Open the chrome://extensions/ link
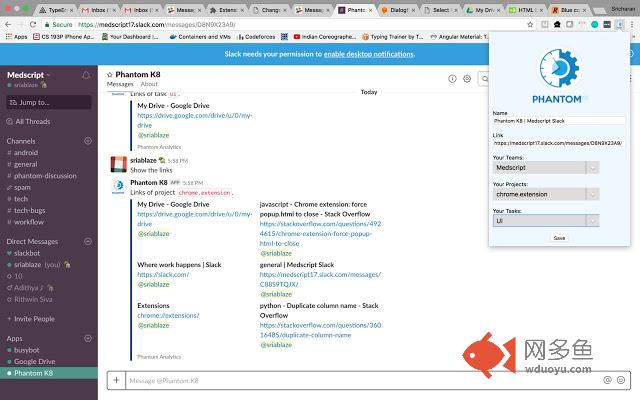The height and width of the screenshot is (400, 640). click(x=168, y=315)
